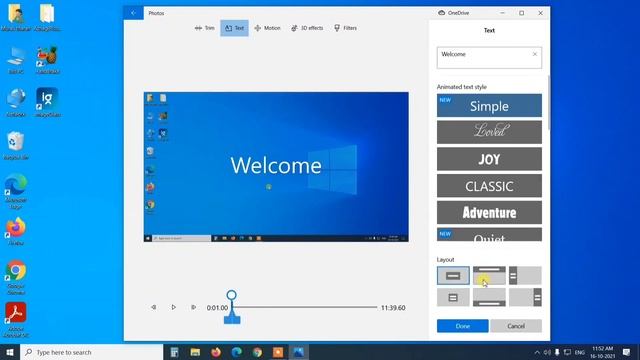This screenshot has height=360, width=640.
Task: Click the taskbar search box
Action: point(91,352)
